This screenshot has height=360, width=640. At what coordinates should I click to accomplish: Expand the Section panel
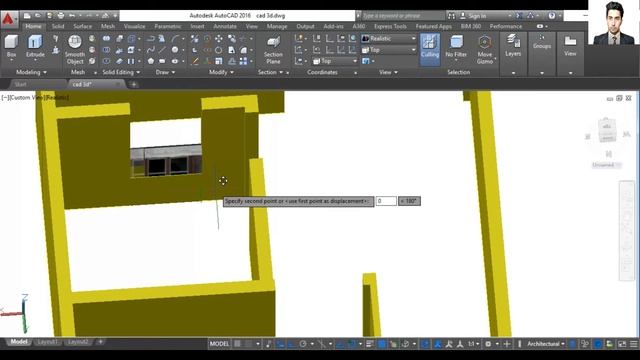(x=270, y=72)
